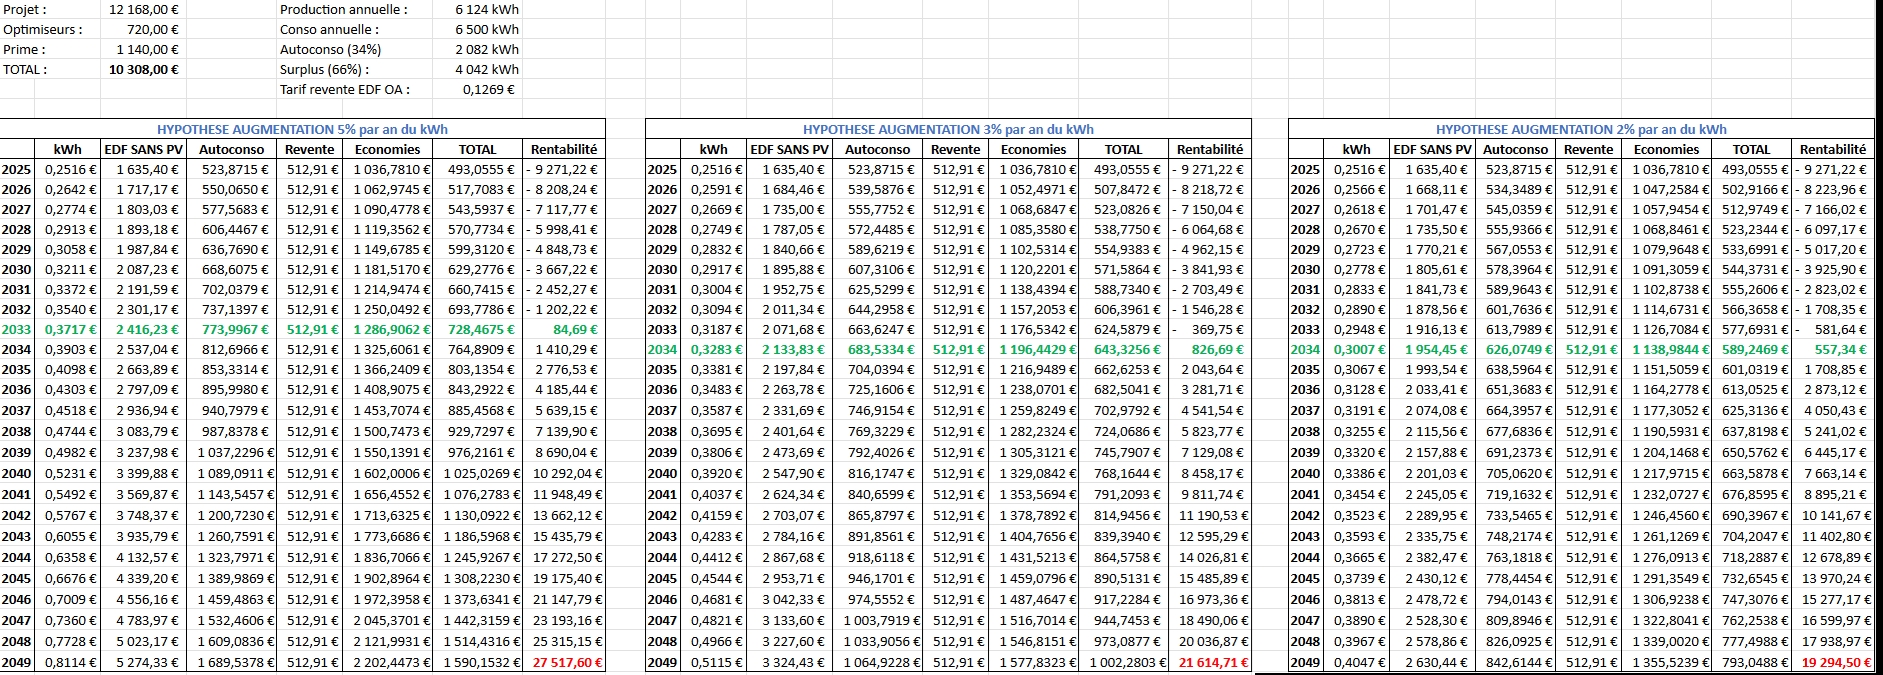Select 'TOTAL' header in the 2% table
Image resolution: width=1883 pixels, height=675 pixels.
[1752, 149]
